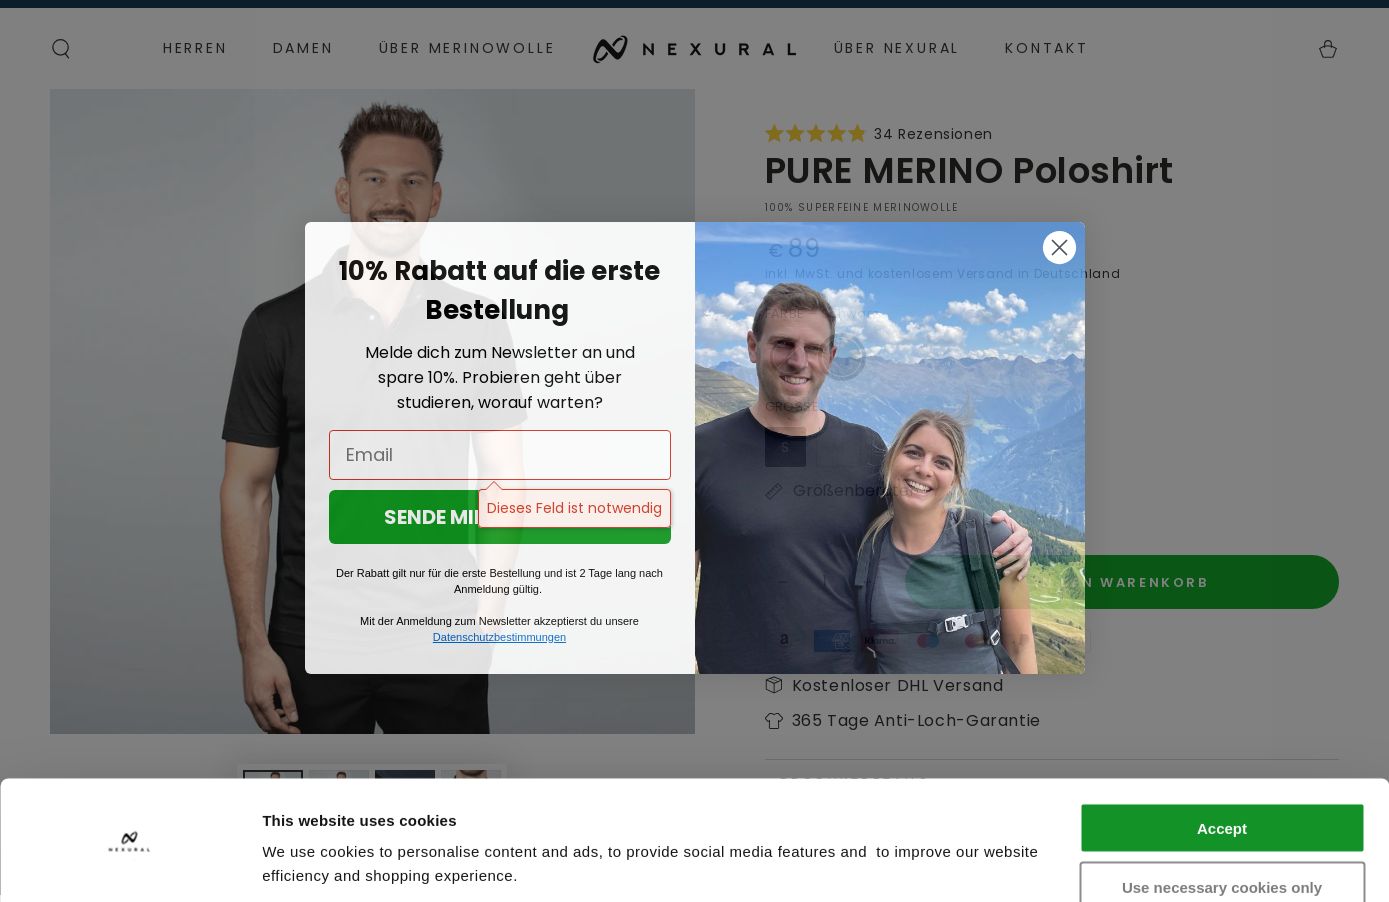Click the Email input field

500,455
